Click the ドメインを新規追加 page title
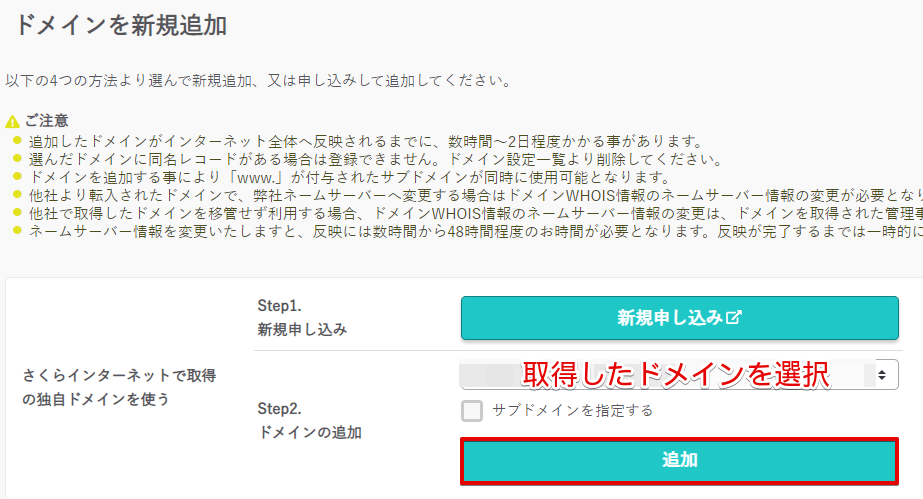This screenshot has width=923, height=499. pos(121,25)
